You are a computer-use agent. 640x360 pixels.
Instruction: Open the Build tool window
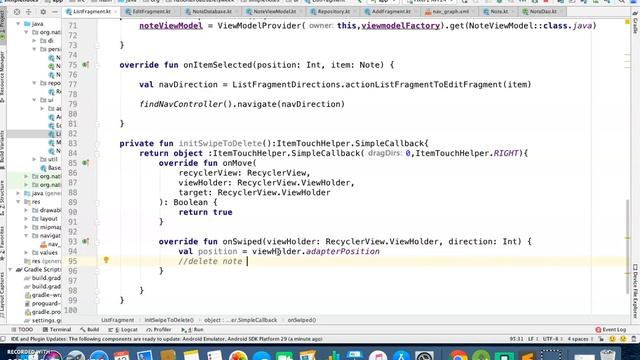[89, 329]
